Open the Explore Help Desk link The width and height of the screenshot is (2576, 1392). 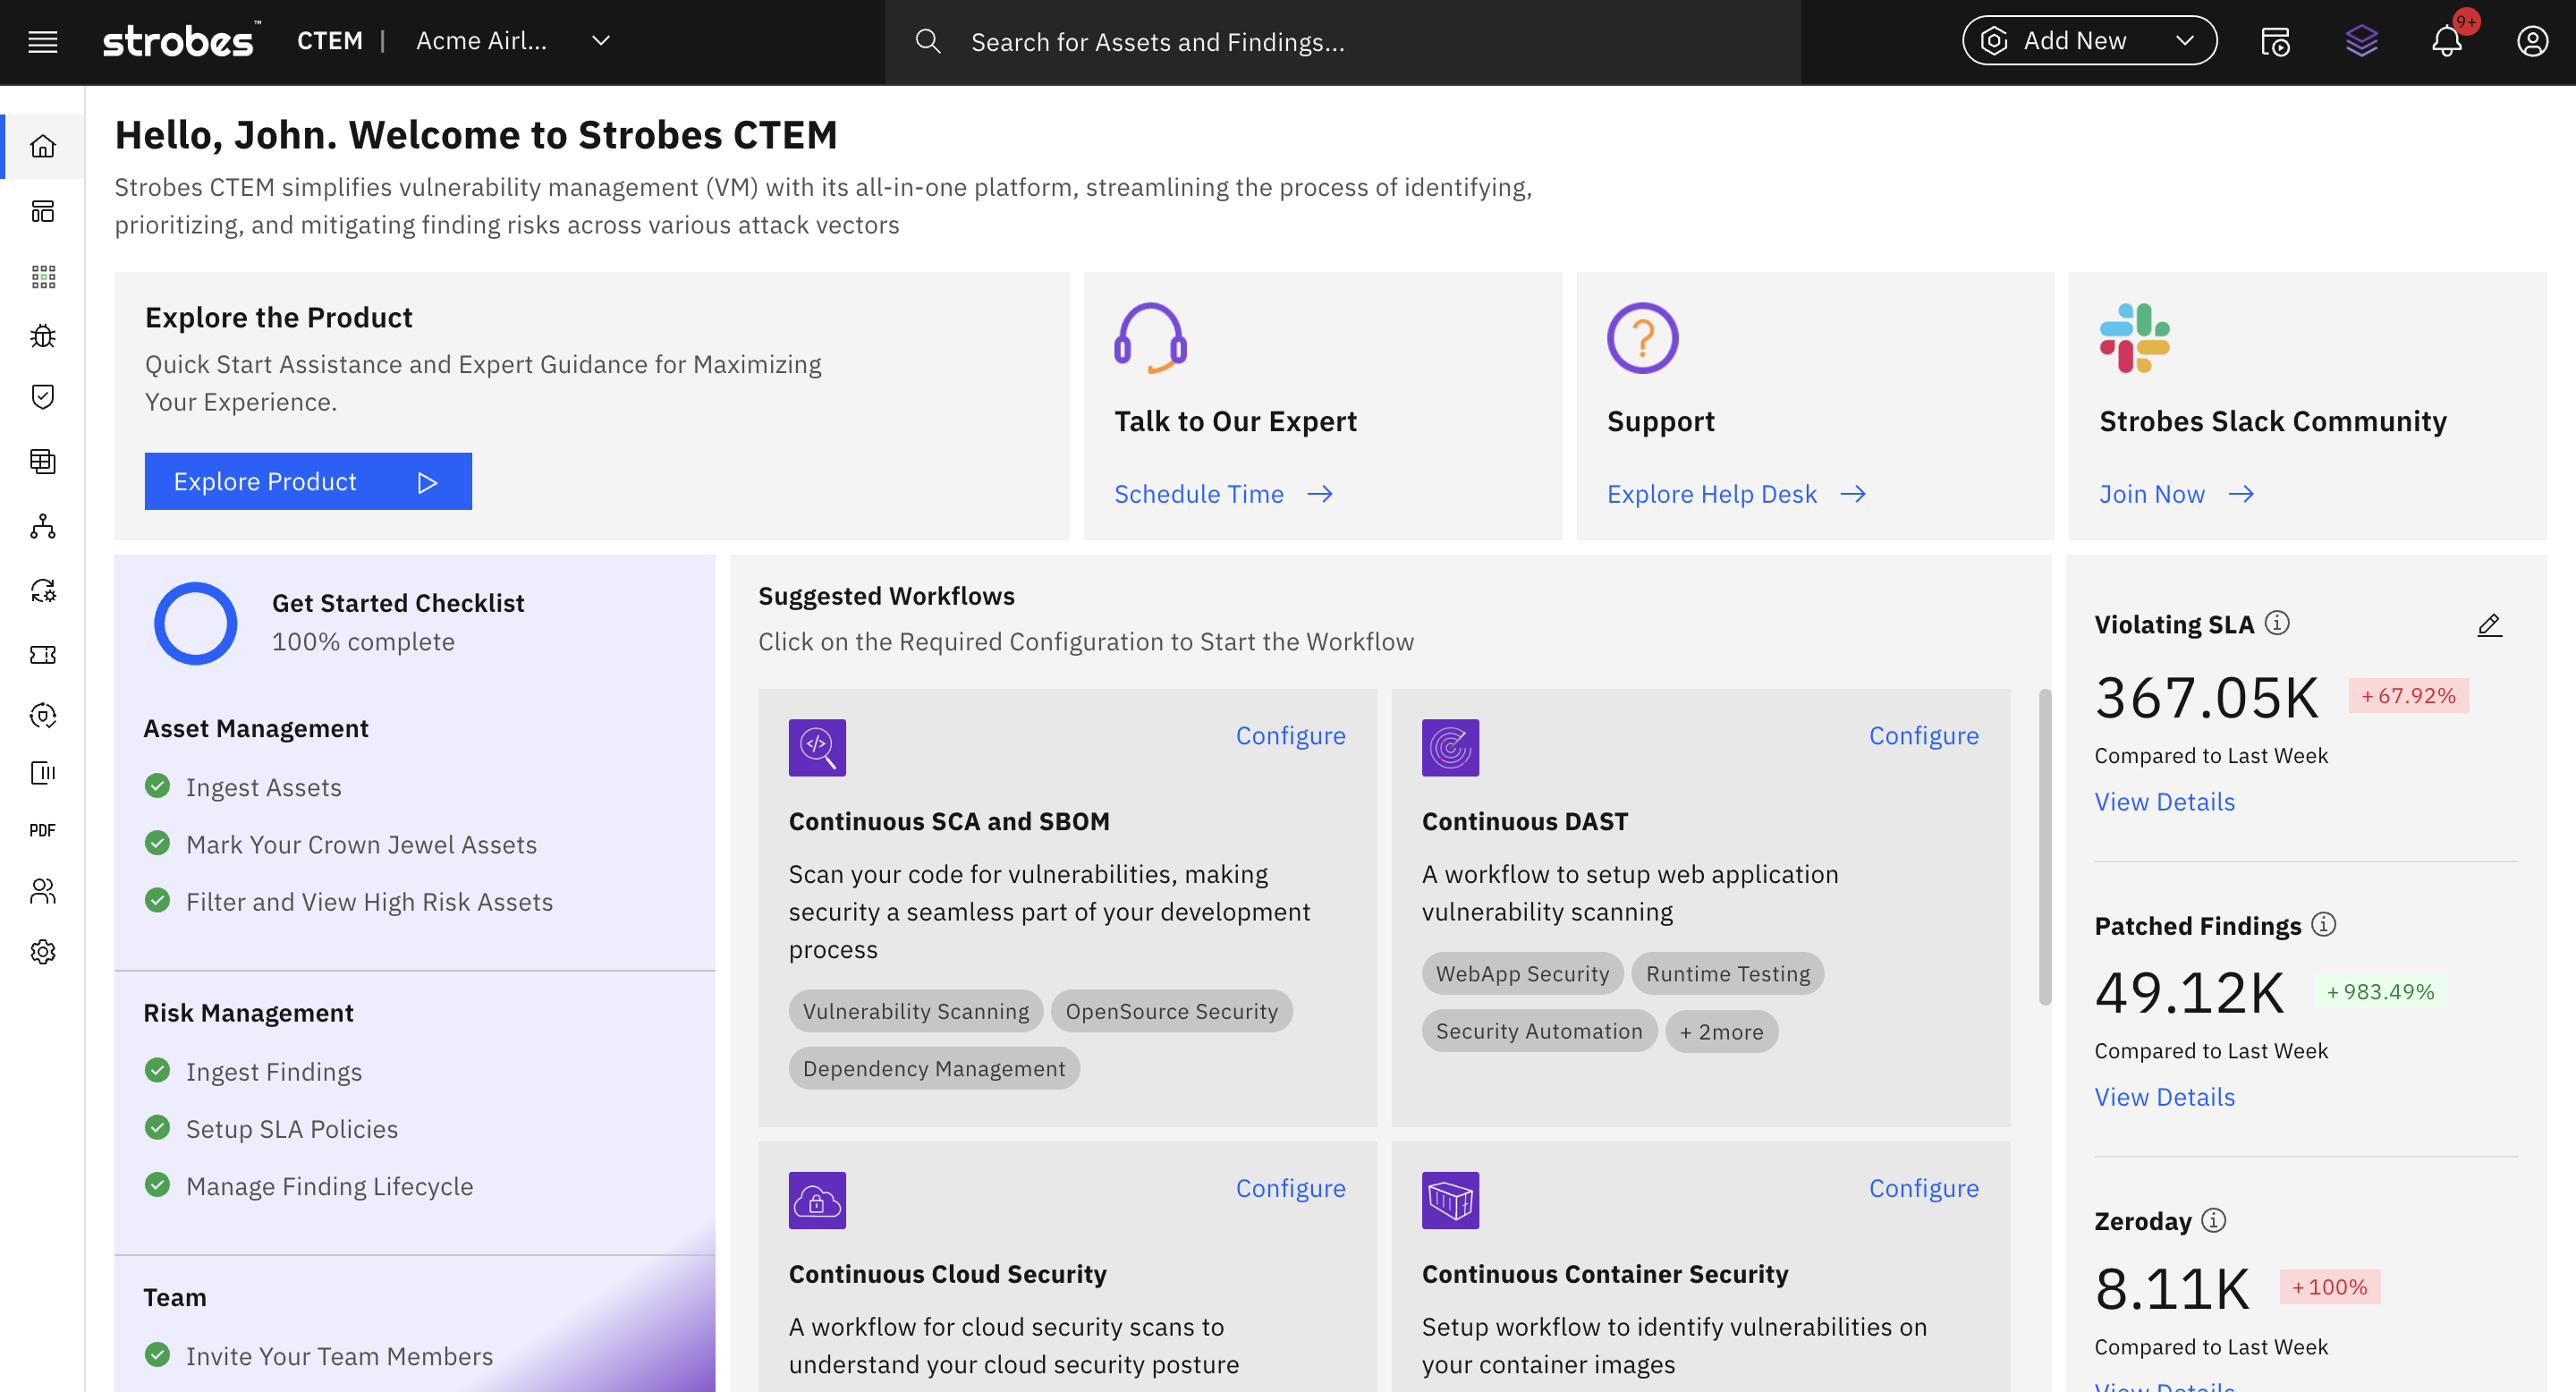click(1736, 494)
